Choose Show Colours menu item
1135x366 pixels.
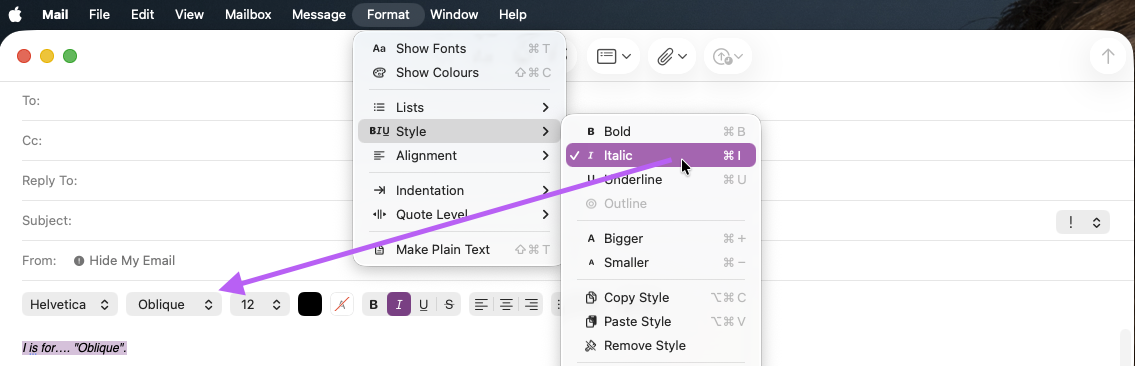[461, 72]
